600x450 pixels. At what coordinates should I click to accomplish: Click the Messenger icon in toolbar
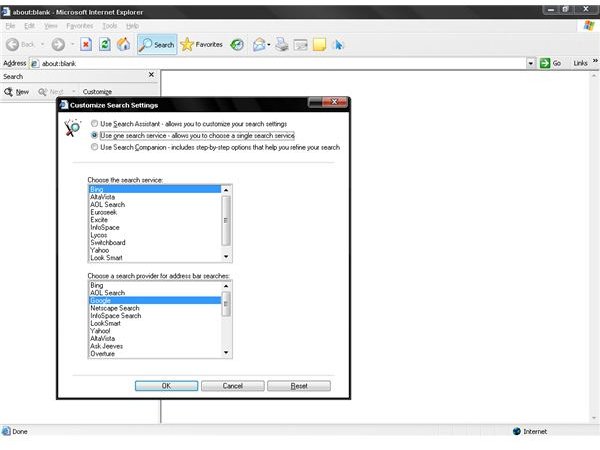click(339, 45)
